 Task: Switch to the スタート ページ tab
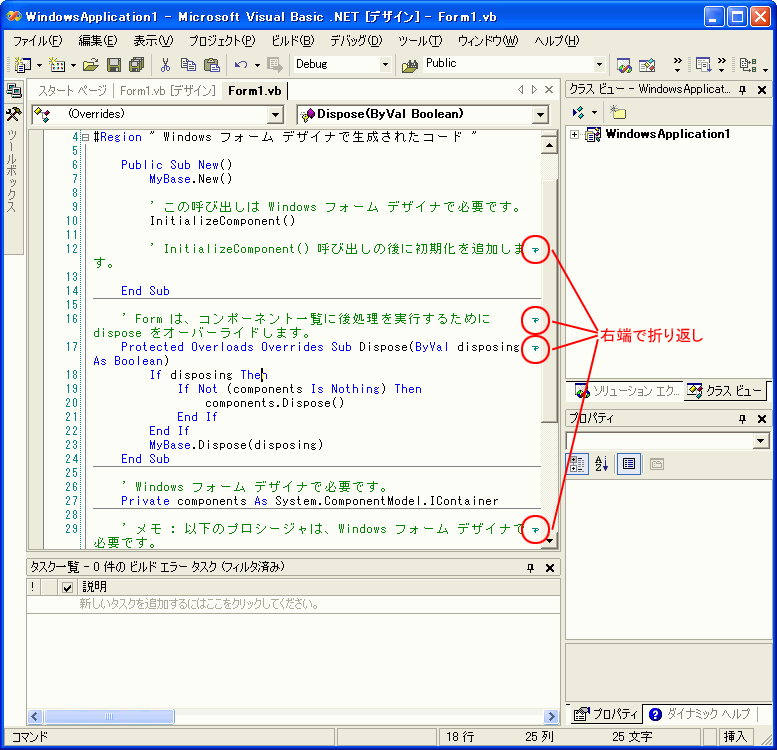(72, 91)
